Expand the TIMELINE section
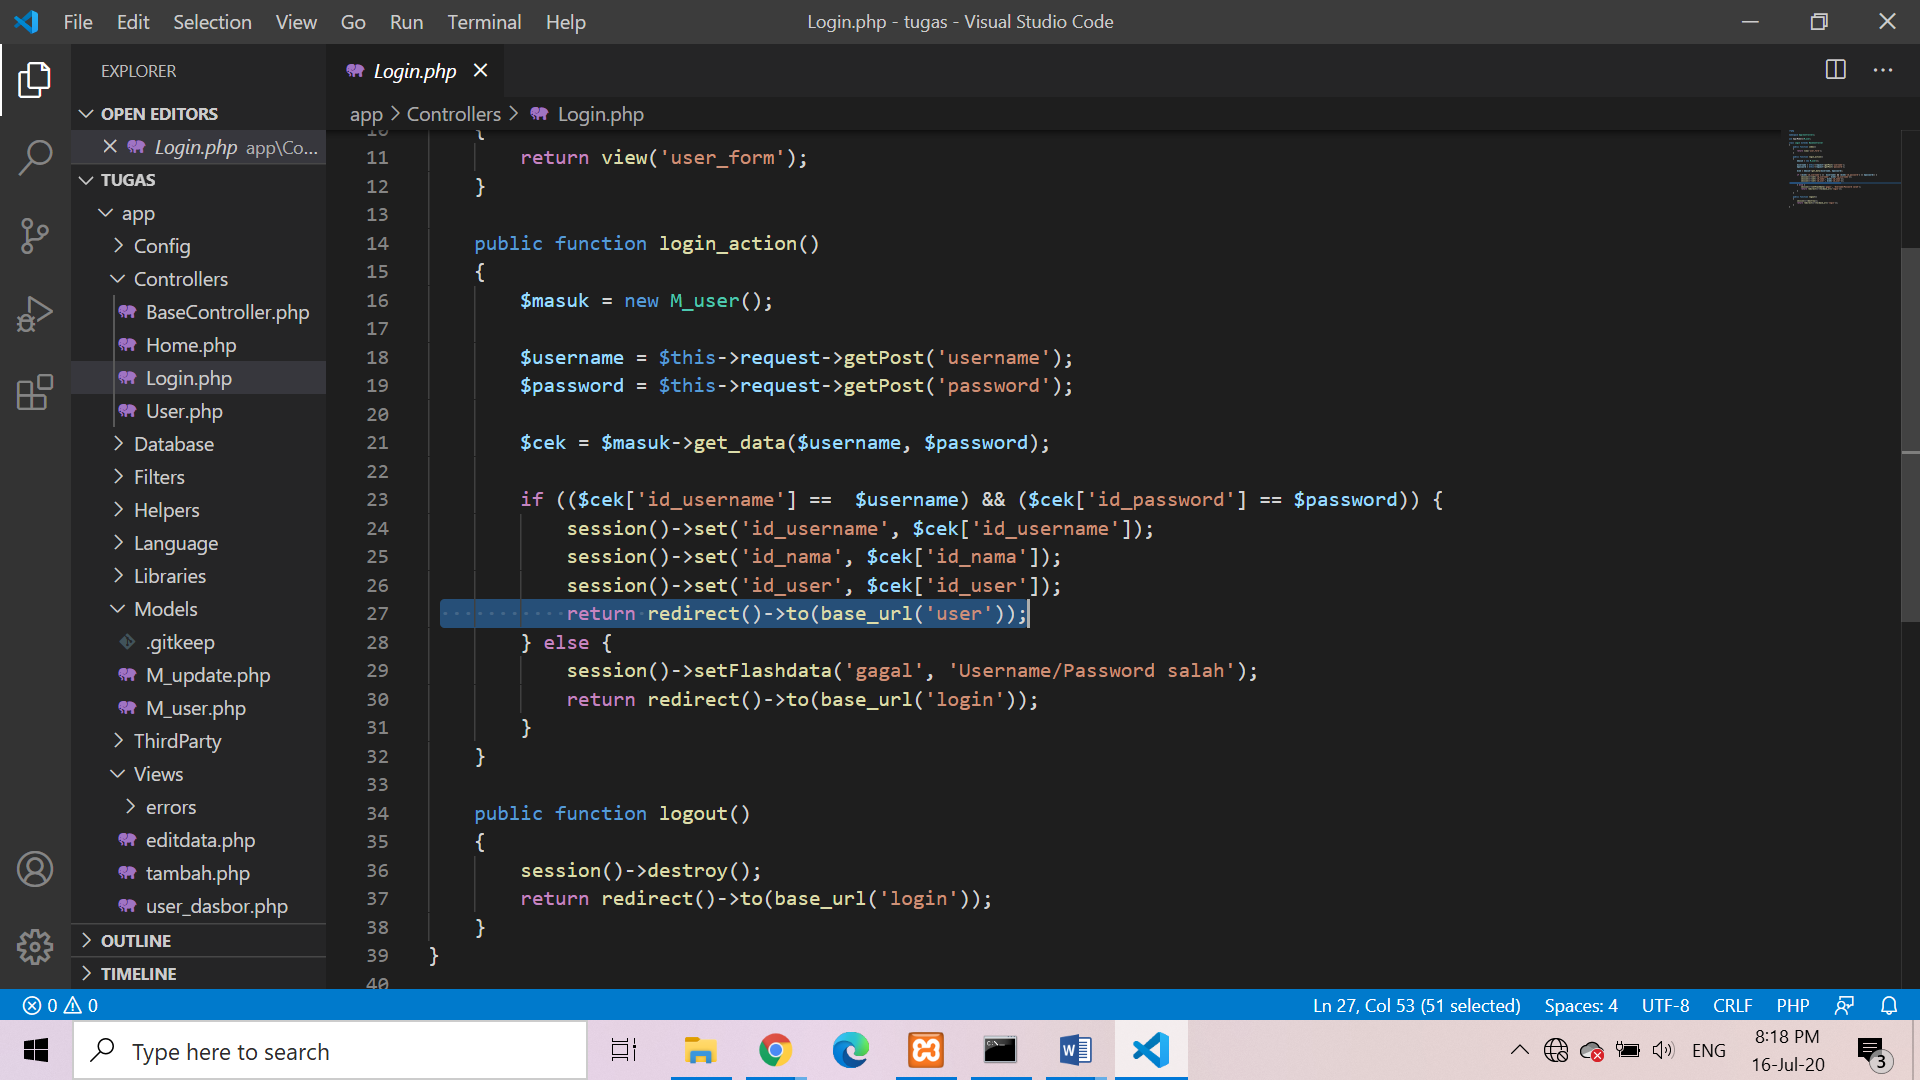This screenshot has width=1920, height=1080. 138,974
